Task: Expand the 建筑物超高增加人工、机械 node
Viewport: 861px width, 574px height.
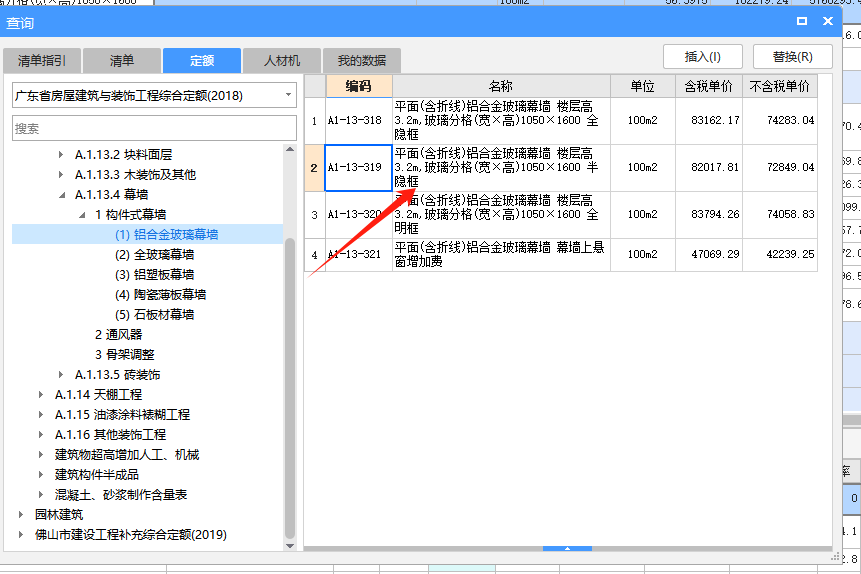Action: [x=41, y=455]
